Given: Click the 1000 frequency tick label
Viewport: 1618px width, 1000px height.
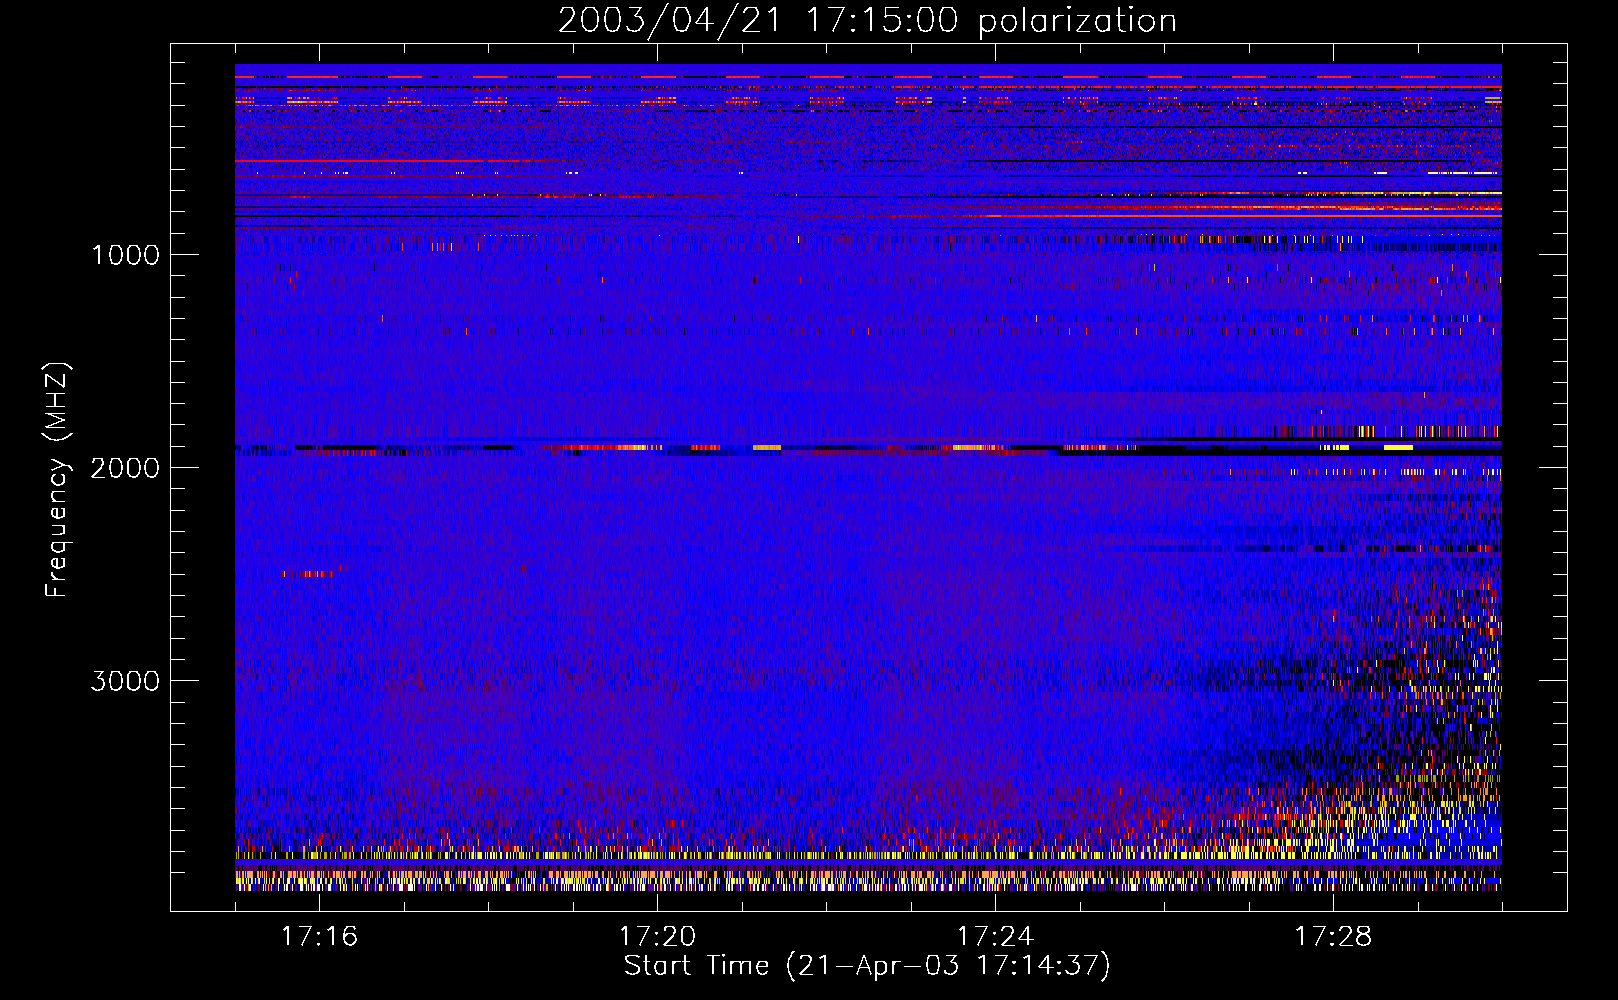Looking at the screenshot, I should tap(125, 255).
